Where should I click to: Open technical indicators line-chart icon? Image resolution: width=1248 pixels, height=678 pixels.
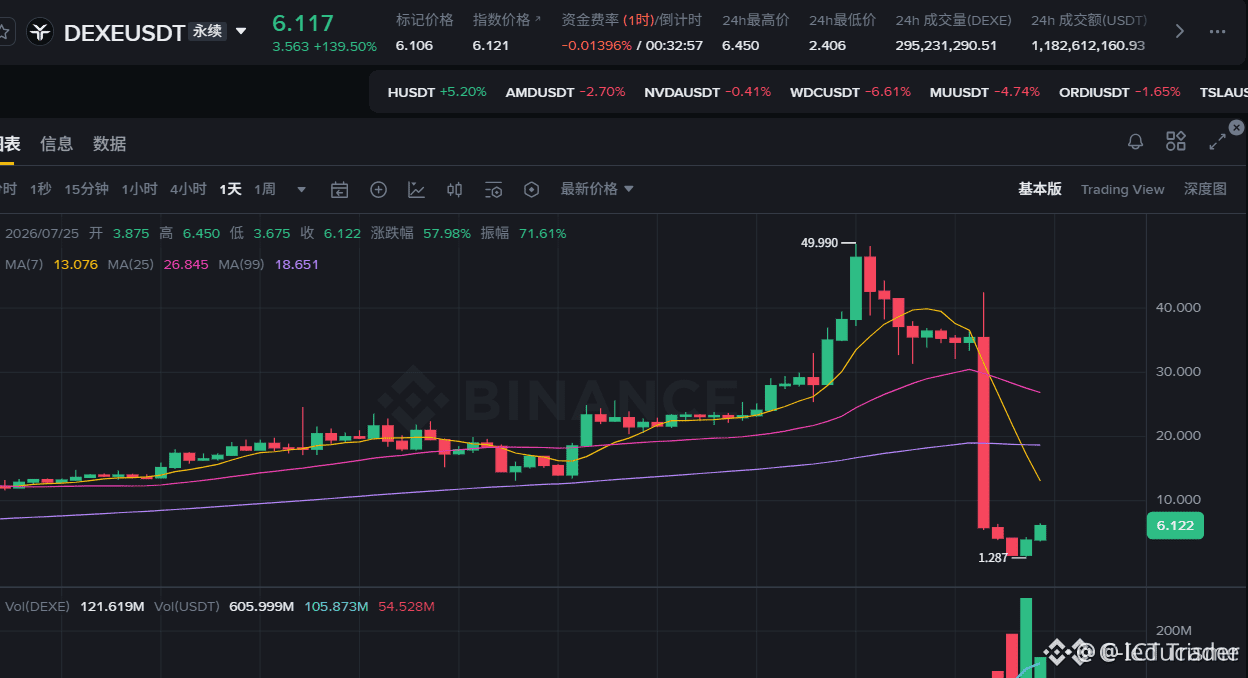[x=416, y=190]
